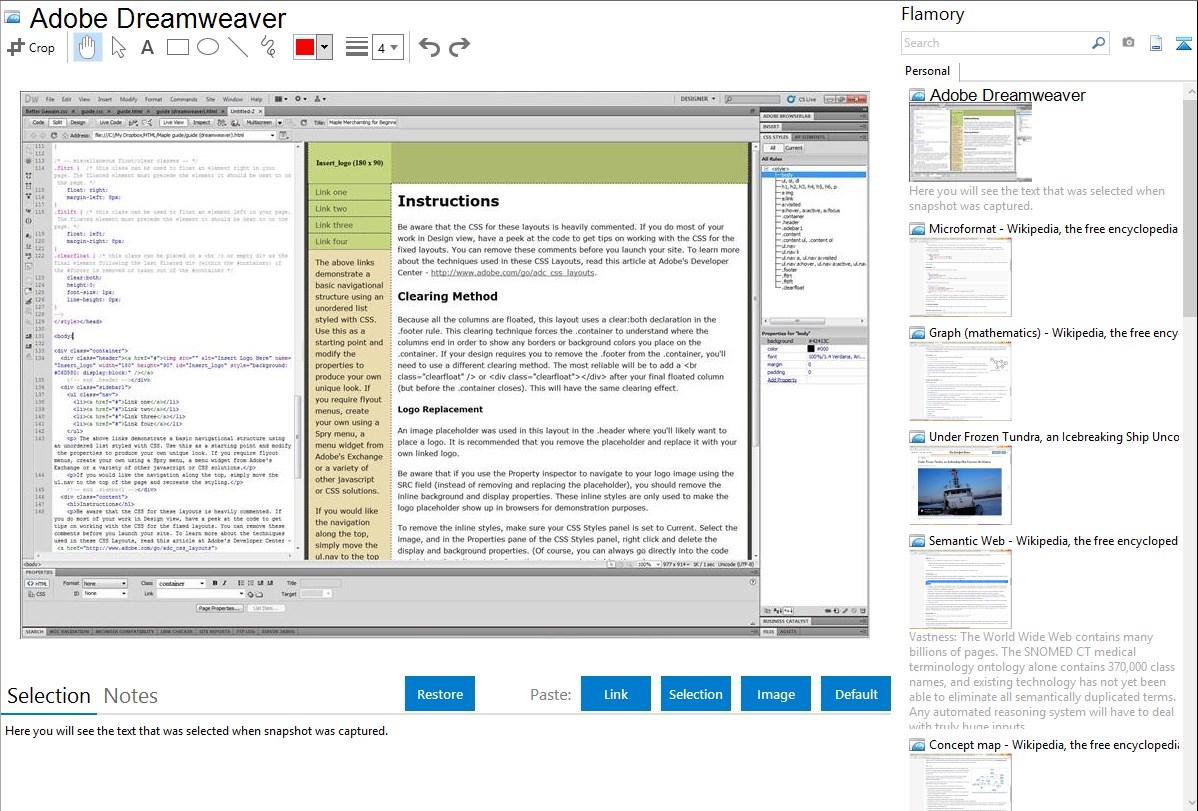Open the color picker dropdown arrow
The image size is (1198, 811).
coord(324,47)
